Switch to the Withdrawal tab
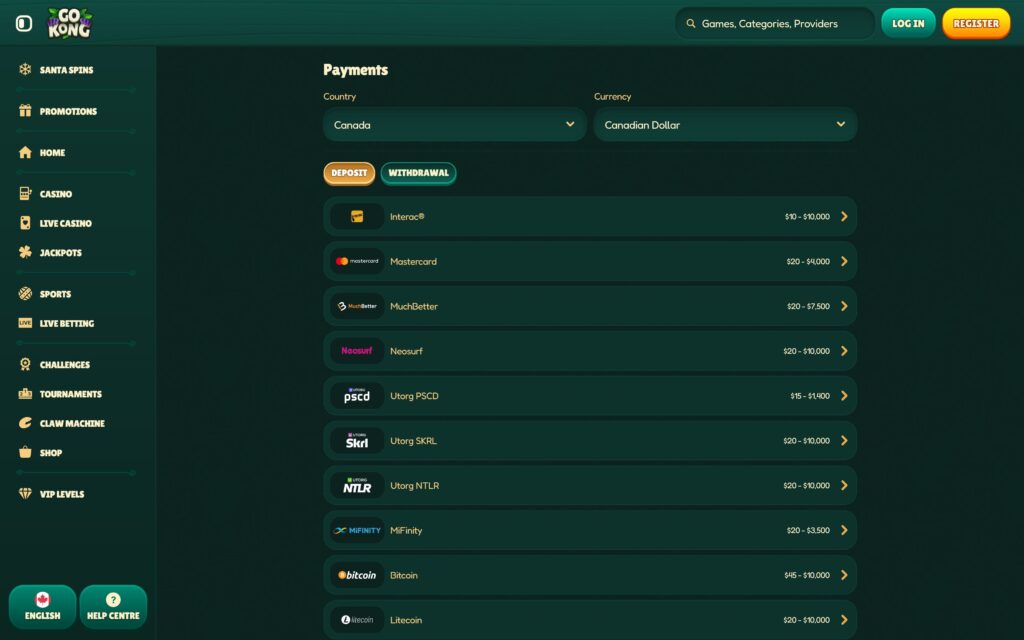The width and height of the screenshot is (1024, 640). click(x=419, y=172)
